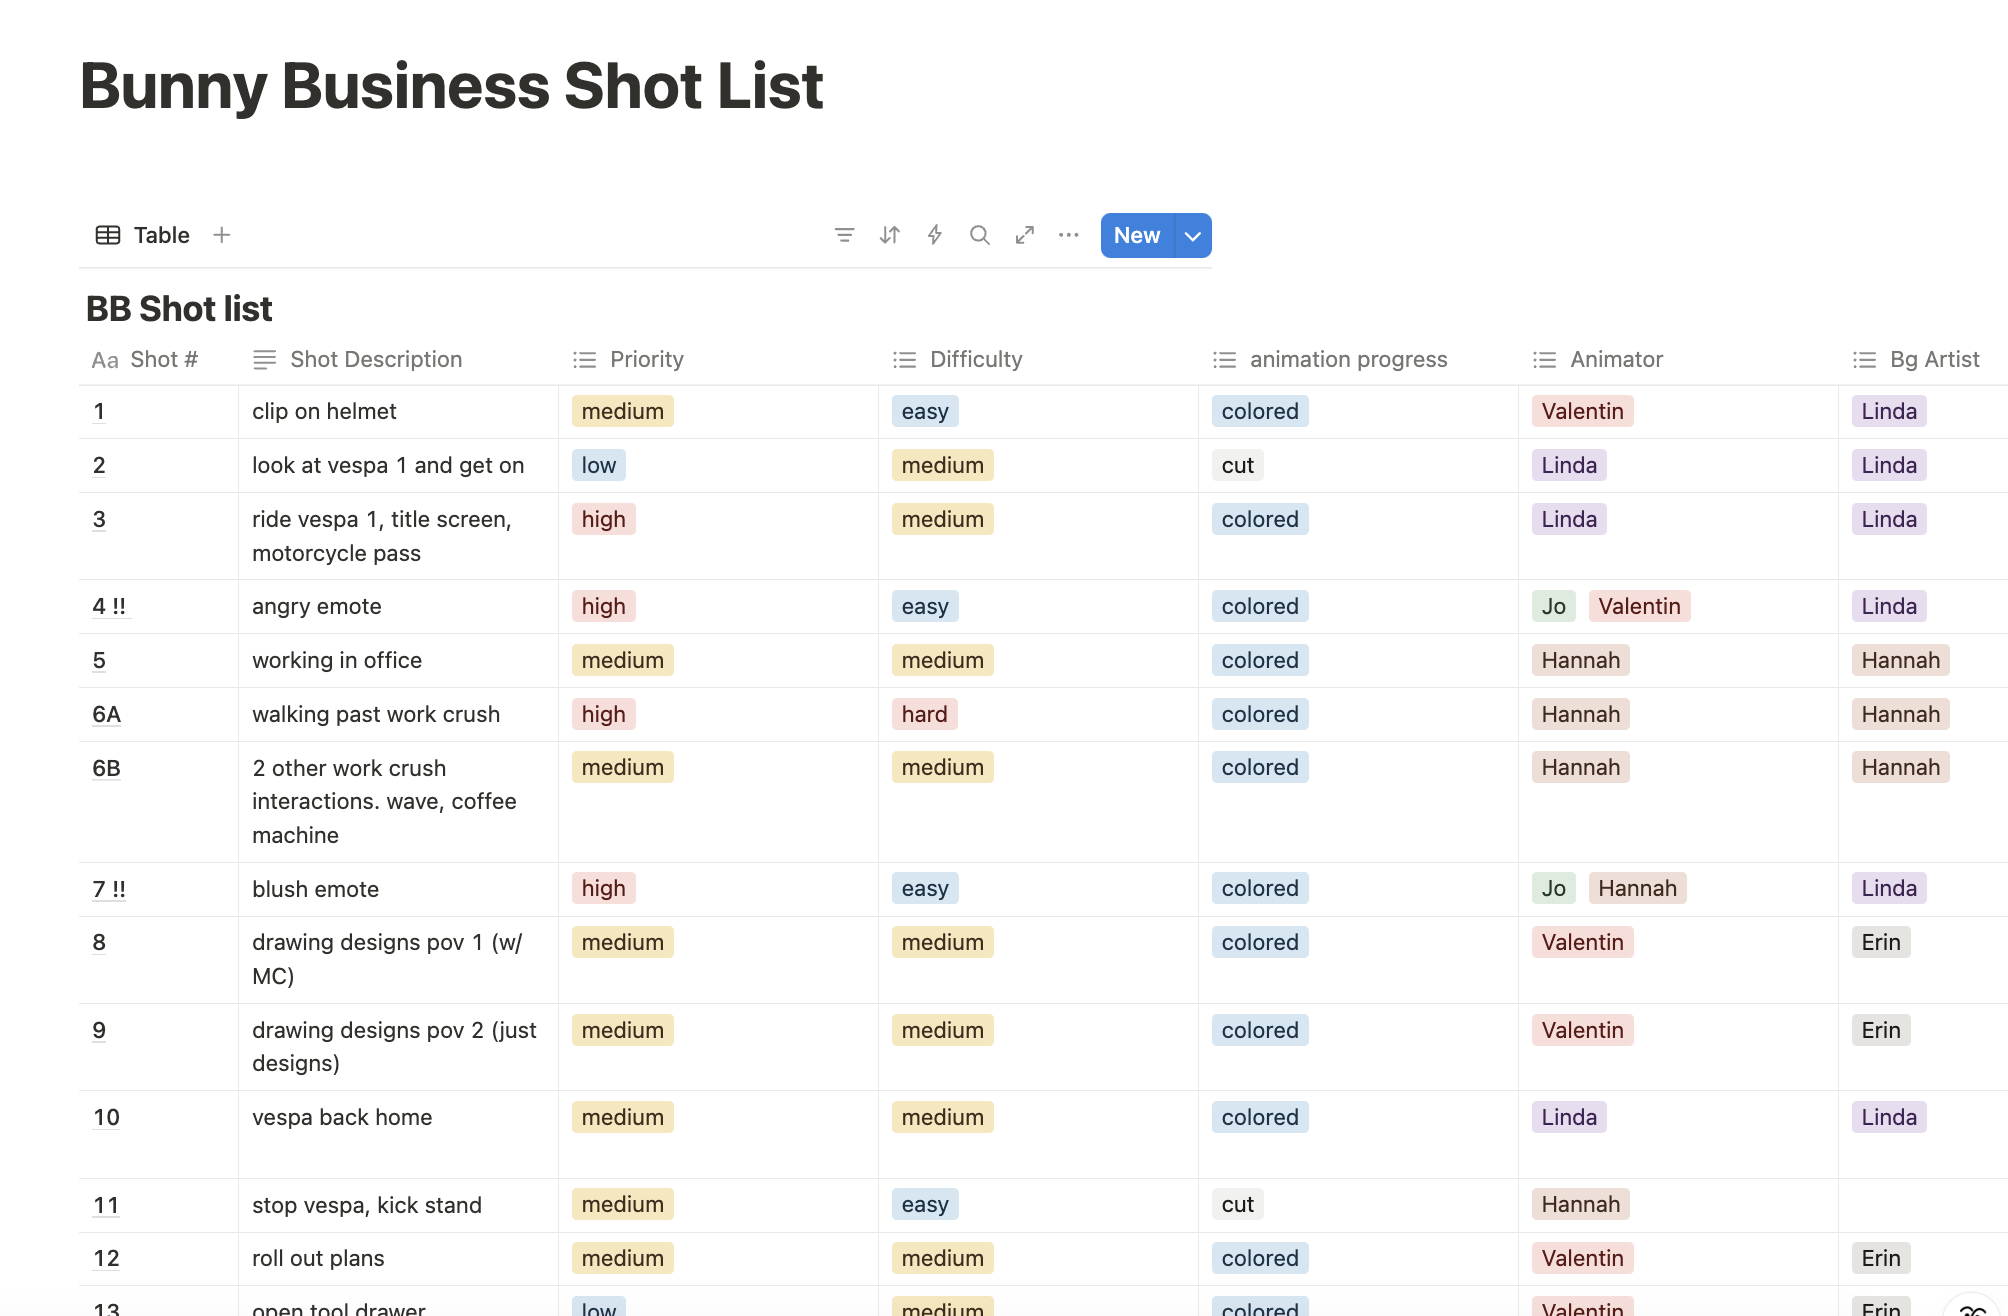
Task: Open the shot 4 !! row
Action: tap(109, 606)
